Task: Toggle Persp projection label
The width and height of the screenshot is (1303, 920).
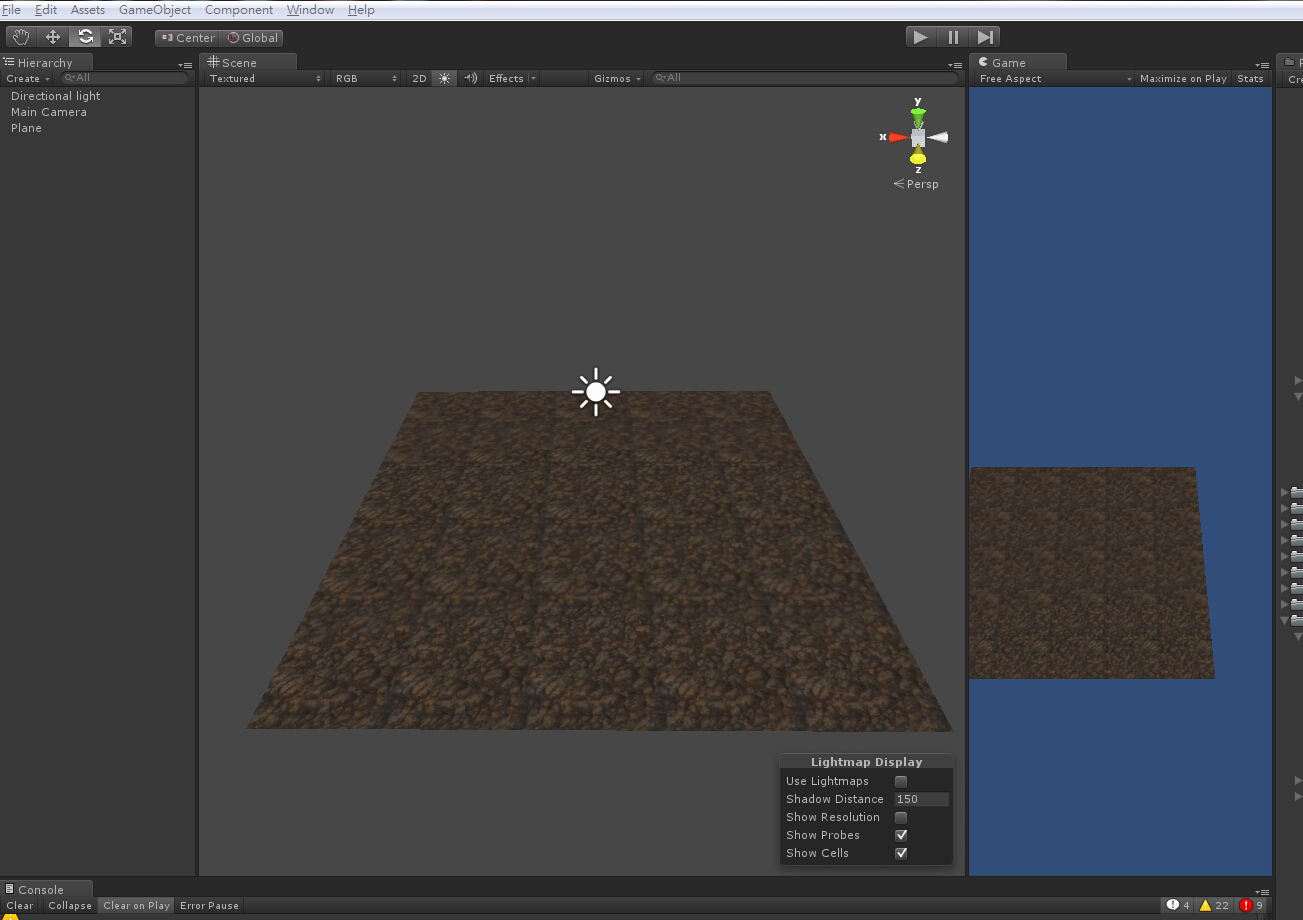Action: point(916,184)
